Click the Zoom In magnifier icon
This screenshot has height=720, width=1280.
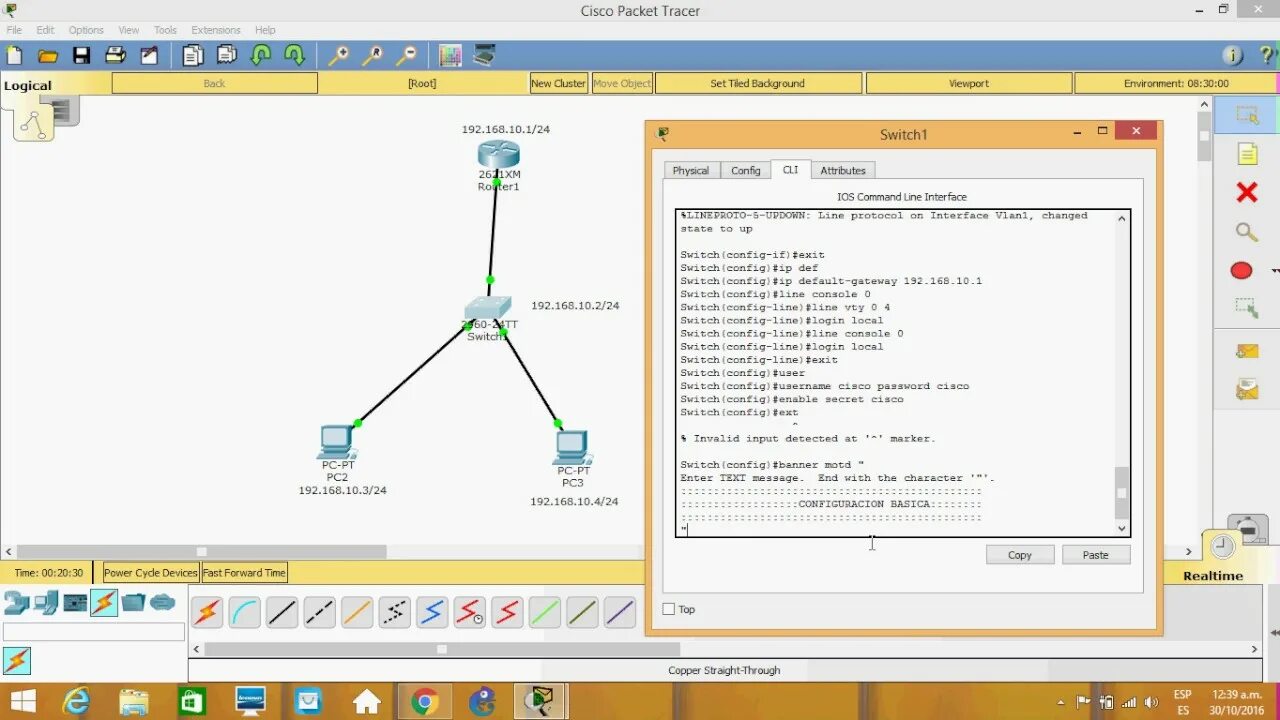click(x=339, y=55)
